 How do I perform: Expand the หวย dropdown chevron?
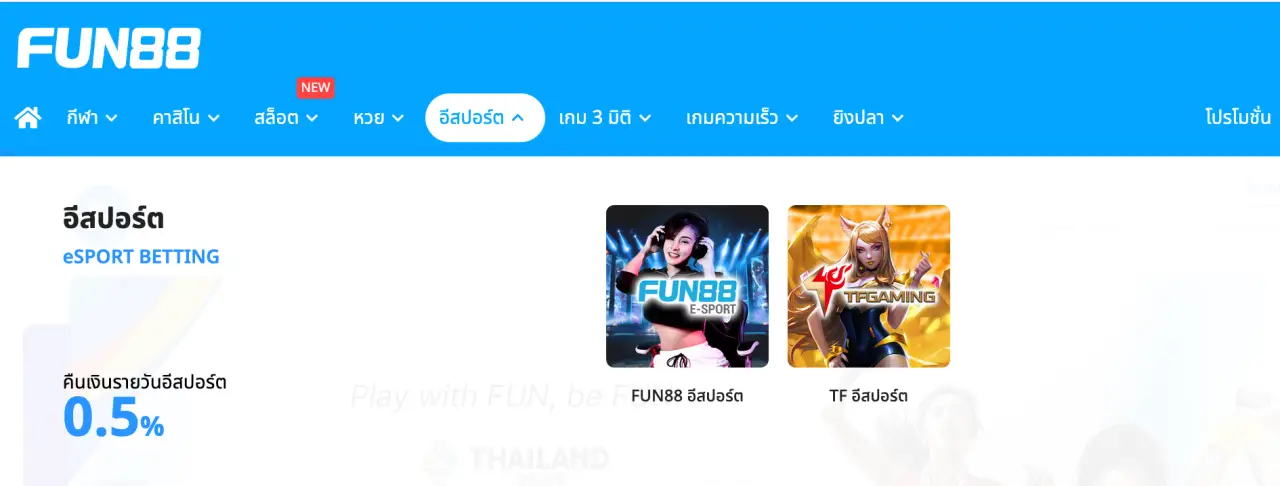click(x=398, y=118)
